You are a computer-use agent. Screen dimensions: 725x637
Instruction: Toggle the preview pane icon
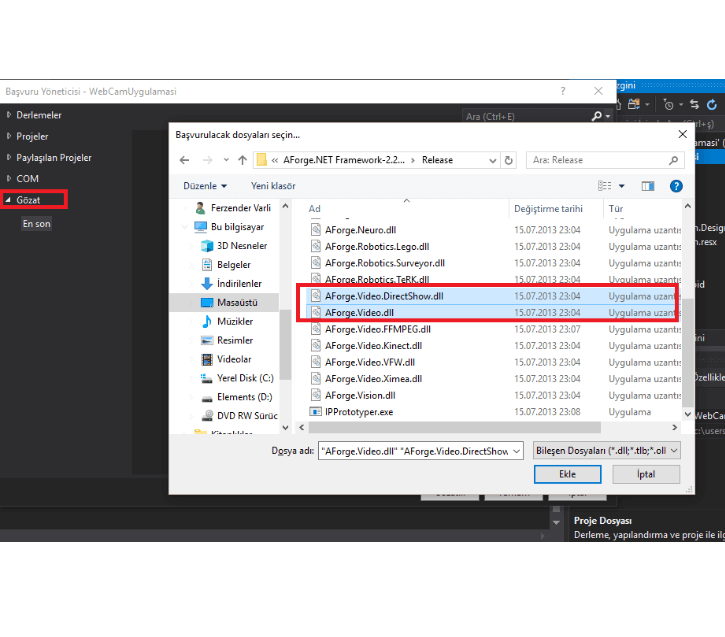pos(648,186)
